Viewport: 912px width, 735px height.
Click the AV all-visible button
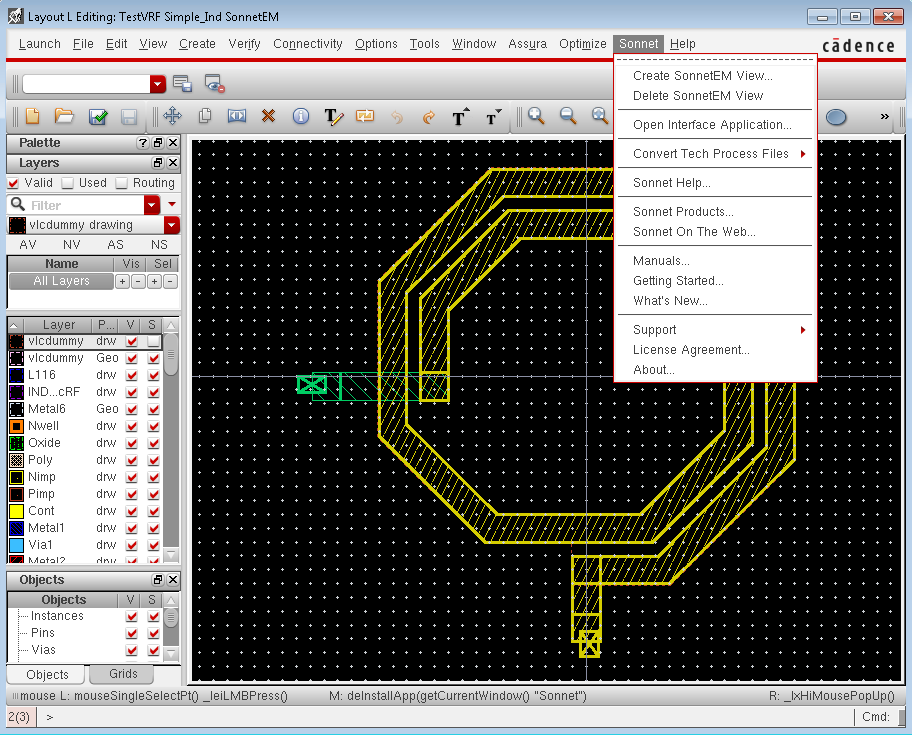click(x=28, y=245)
